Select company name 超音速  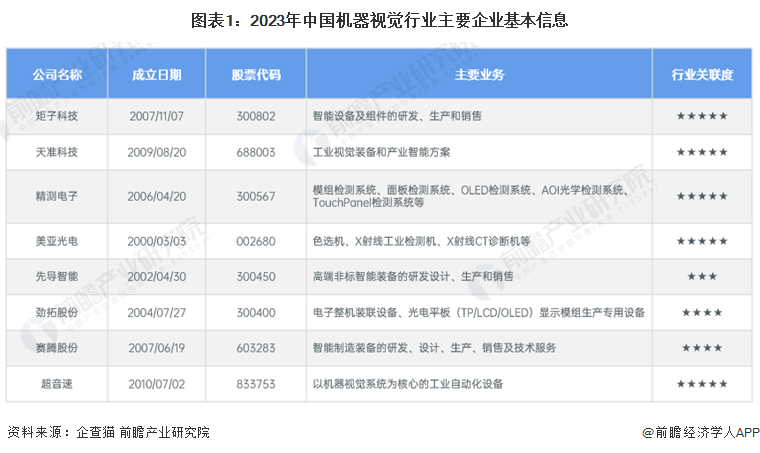[x=57, y=384]
